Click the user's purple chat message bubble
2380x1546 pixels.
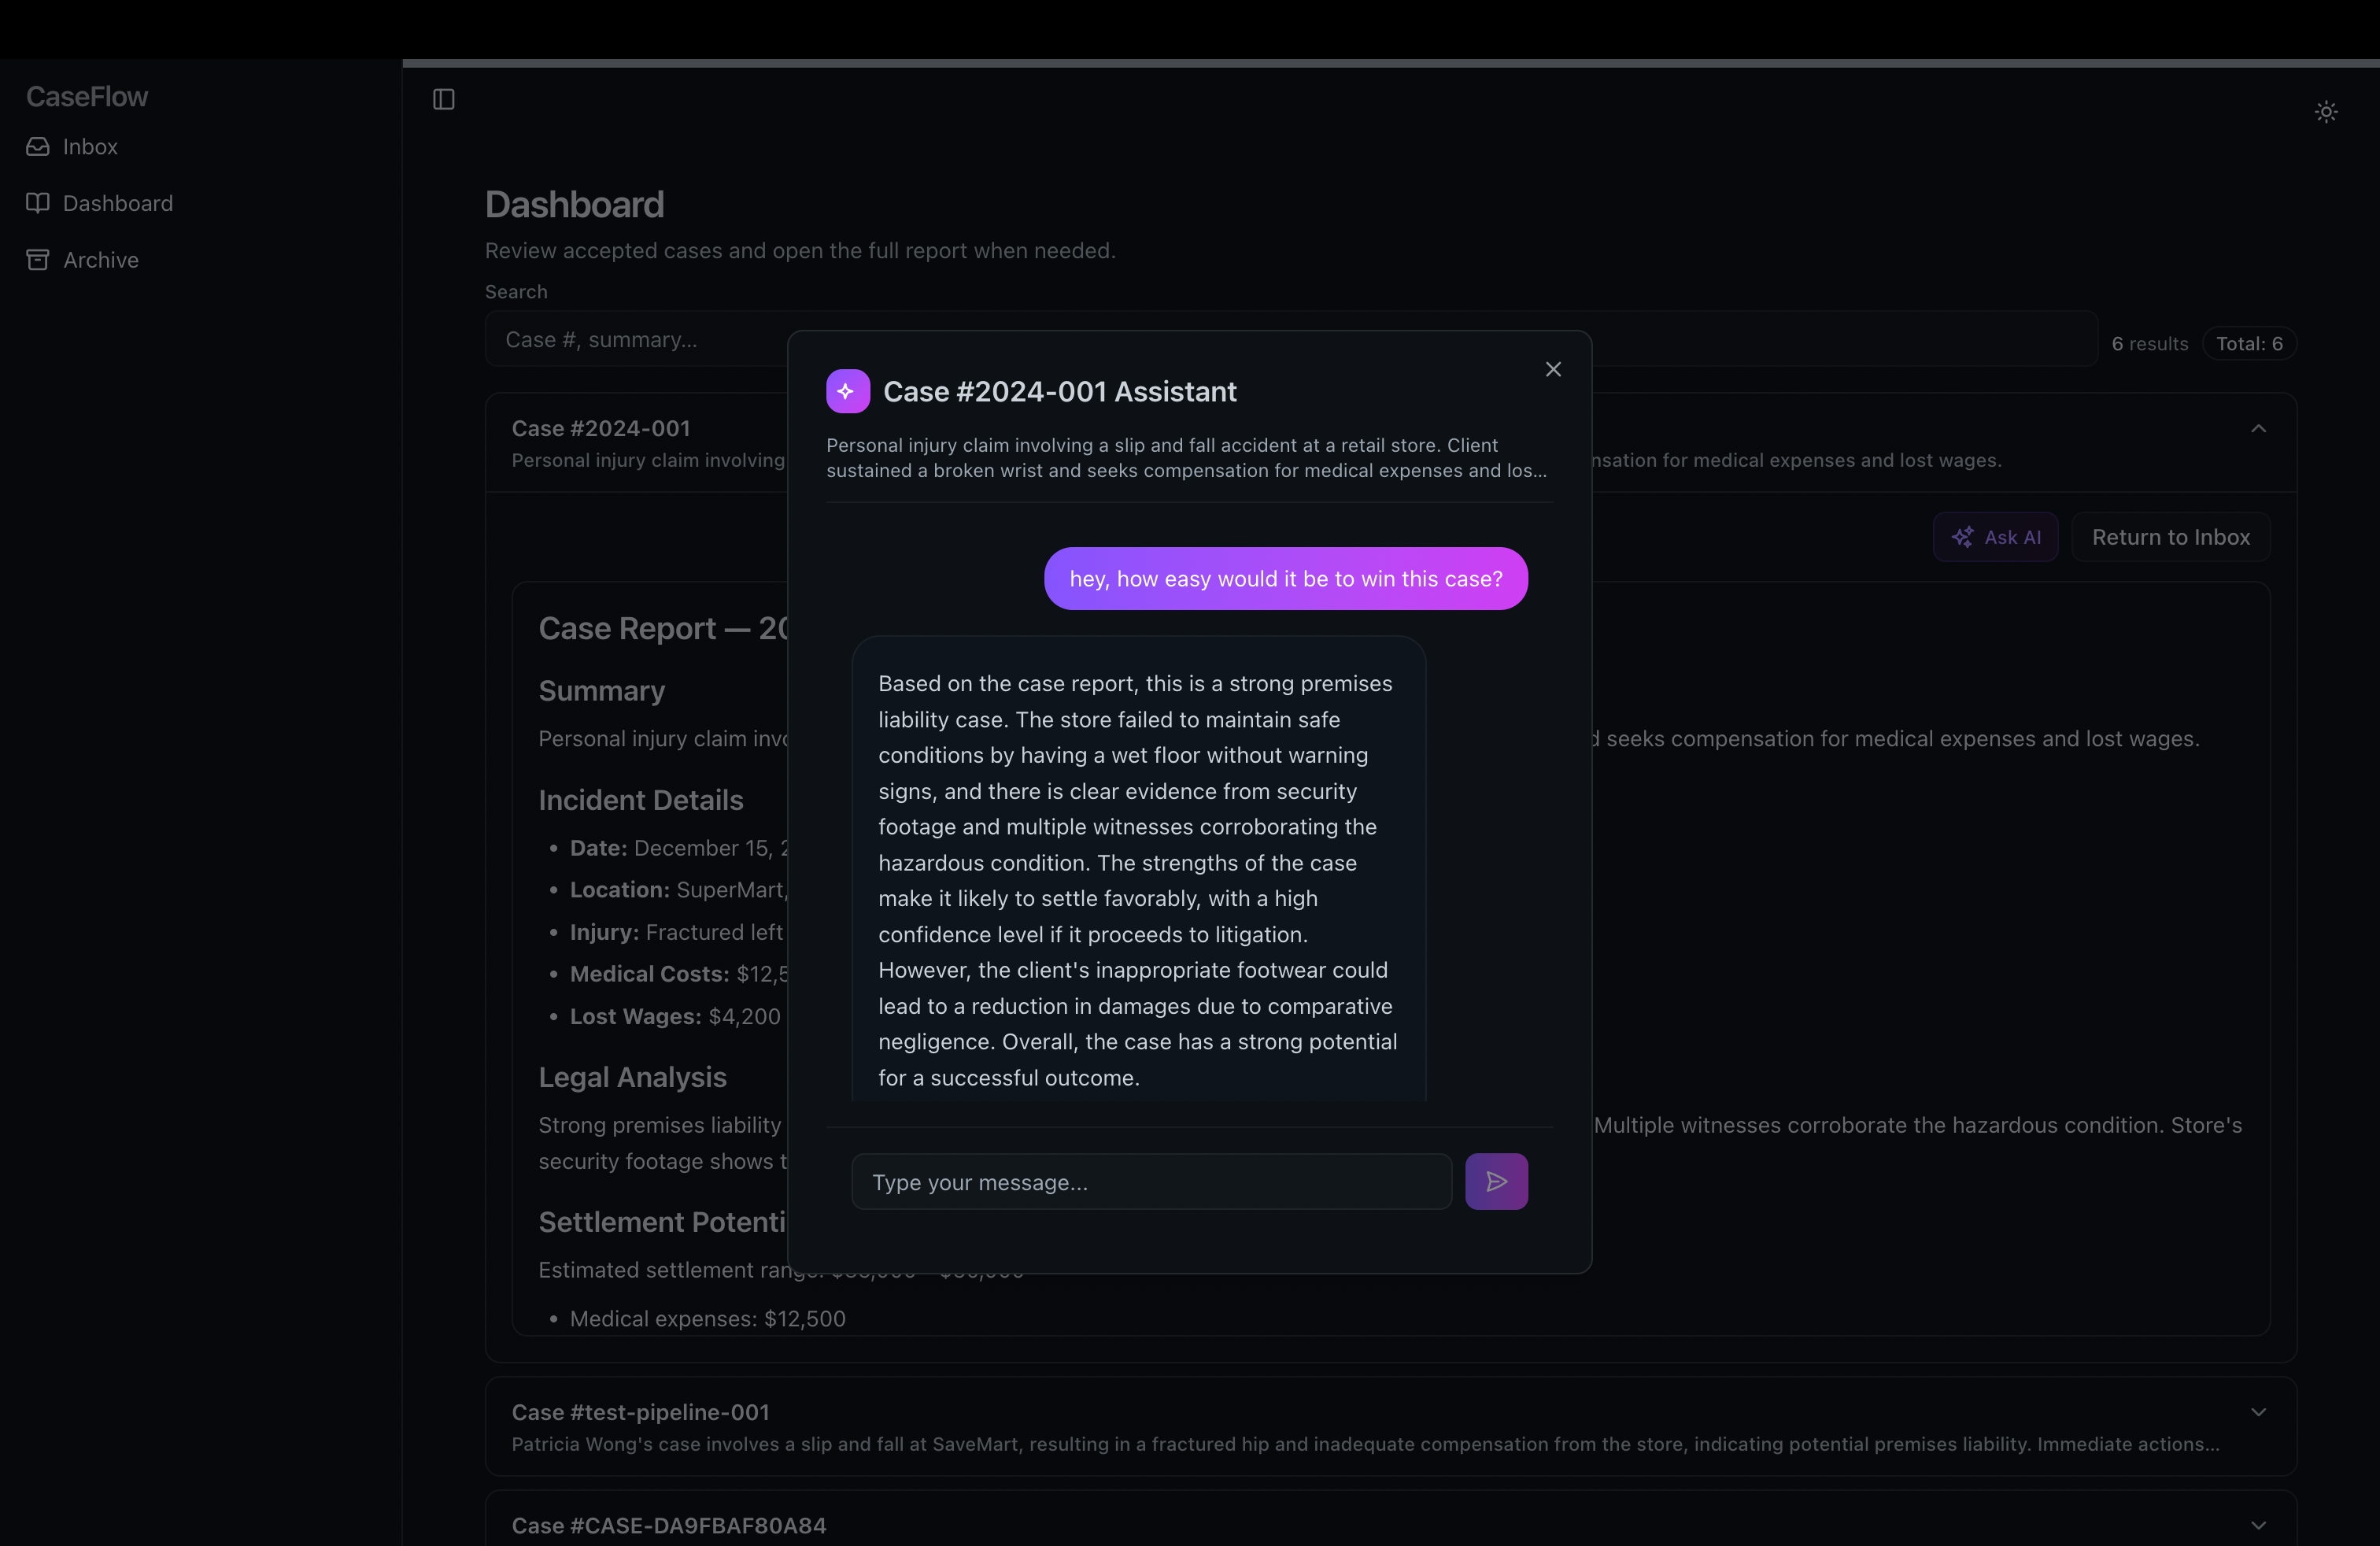(1285, 579)
